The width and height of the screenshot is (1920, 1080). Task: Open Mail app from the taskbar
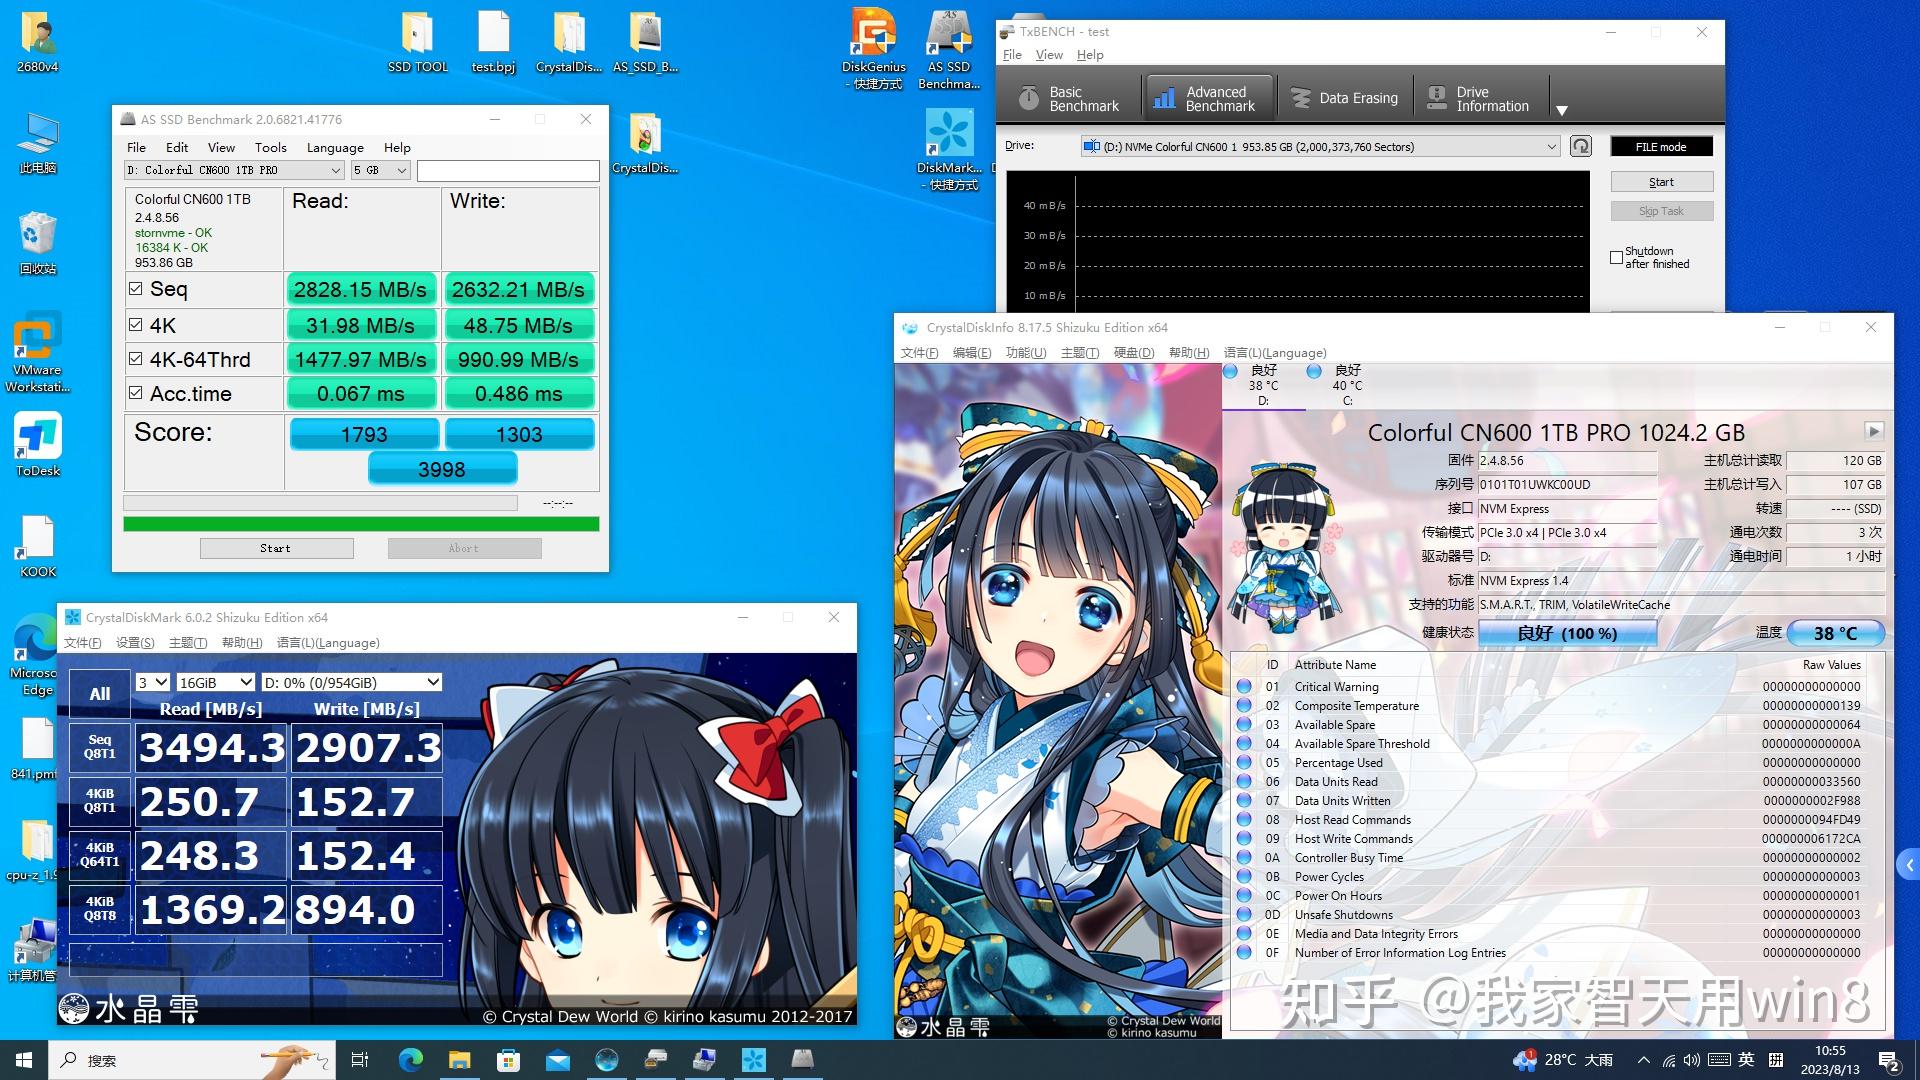tap(557, 1060)
